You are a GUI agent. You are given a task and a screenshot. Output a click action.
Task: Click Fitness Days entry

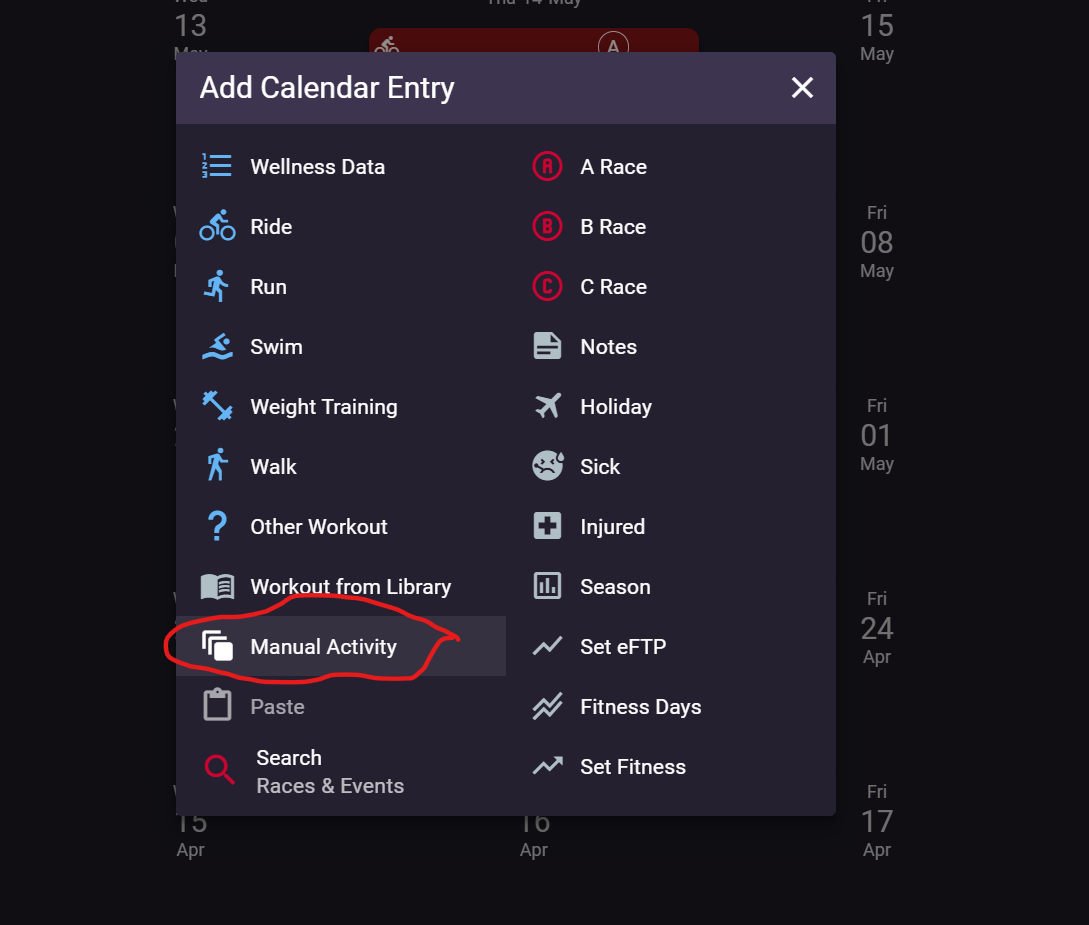[x=671, y=706]
